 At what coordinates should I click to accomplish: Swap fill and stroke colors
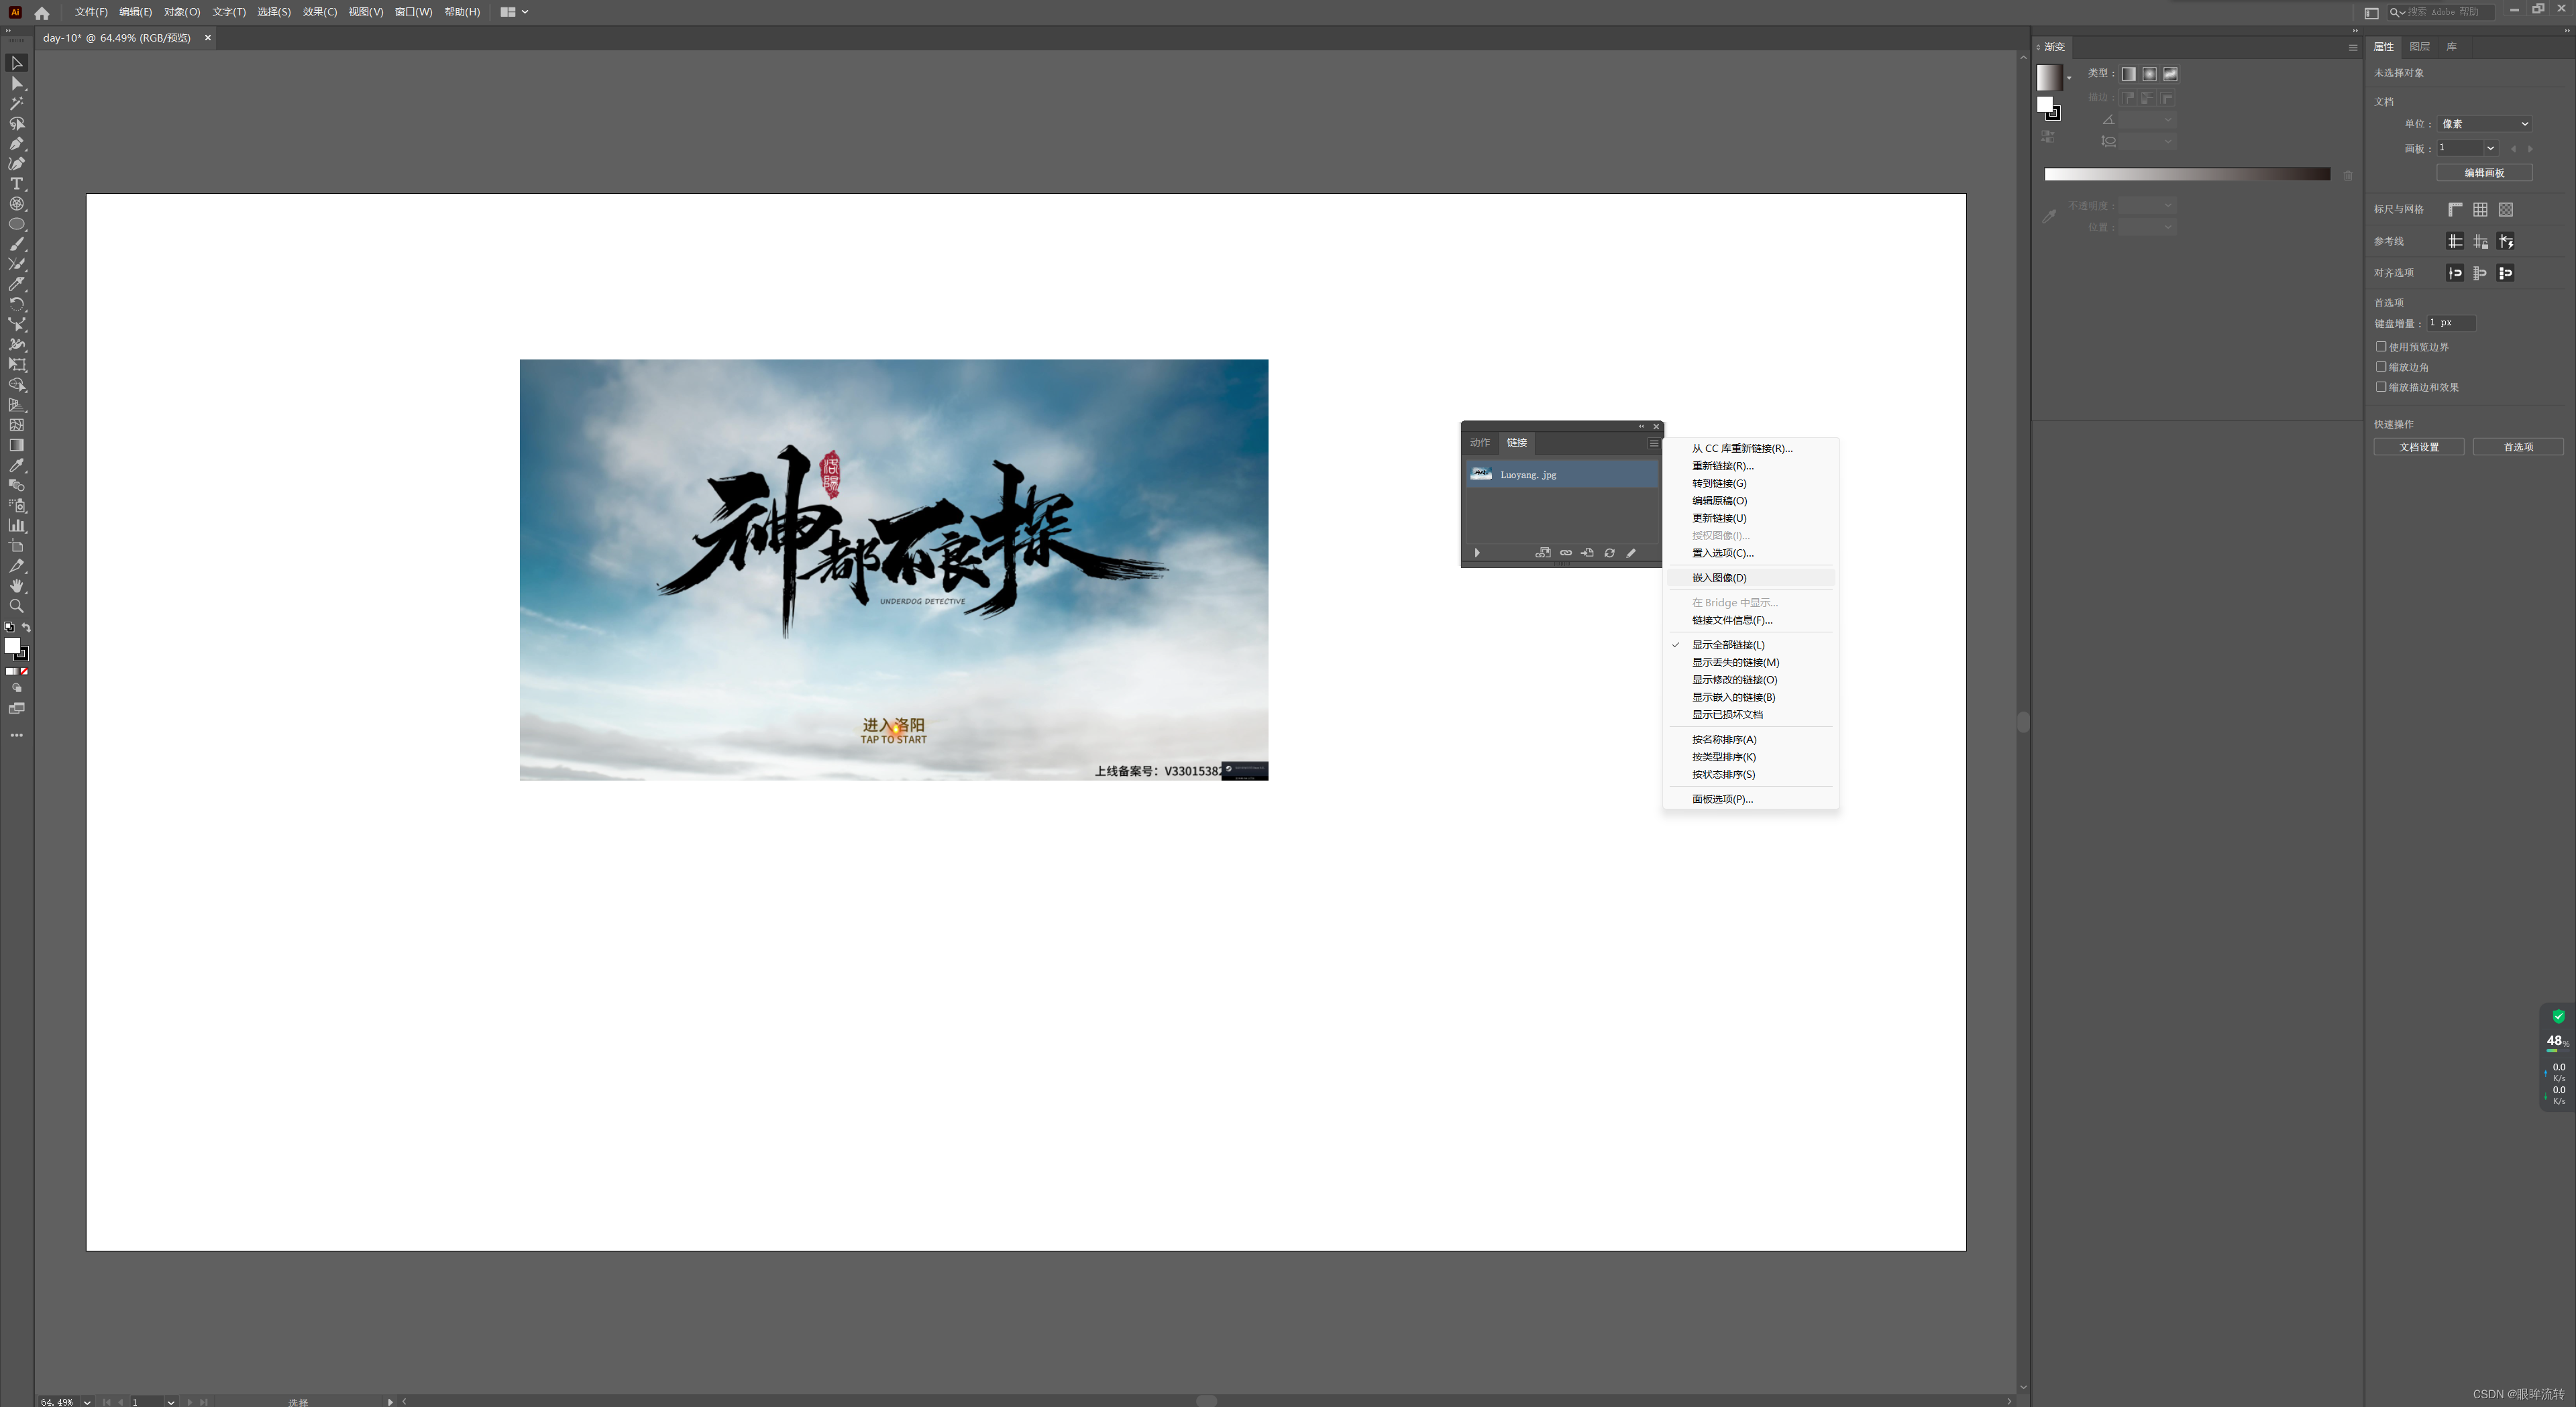[27, 627]
